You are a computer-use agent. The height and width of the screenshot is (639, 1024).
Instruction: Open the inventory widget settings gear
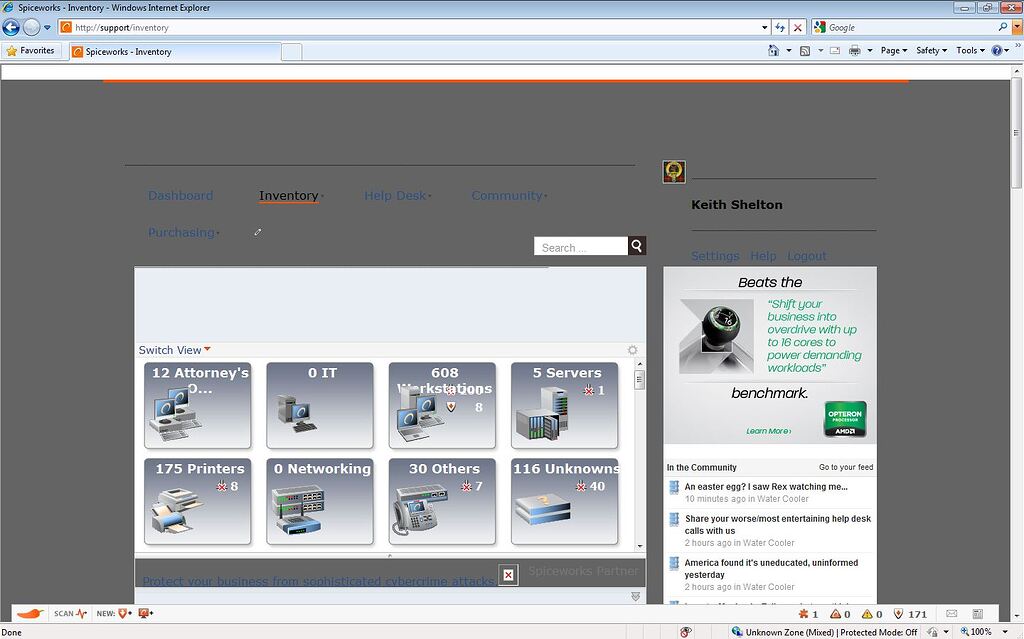(x=631, y=350)
